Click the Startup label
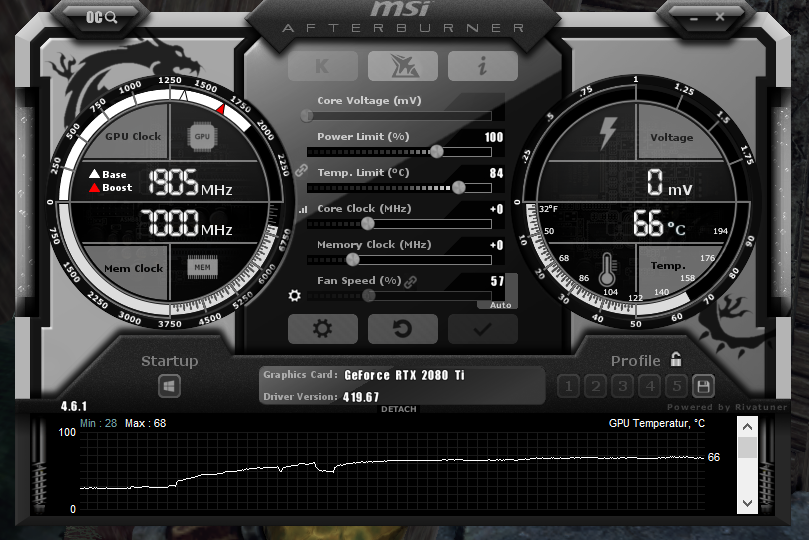The height and width of the screenshot is (540, 809). (170, 361)
